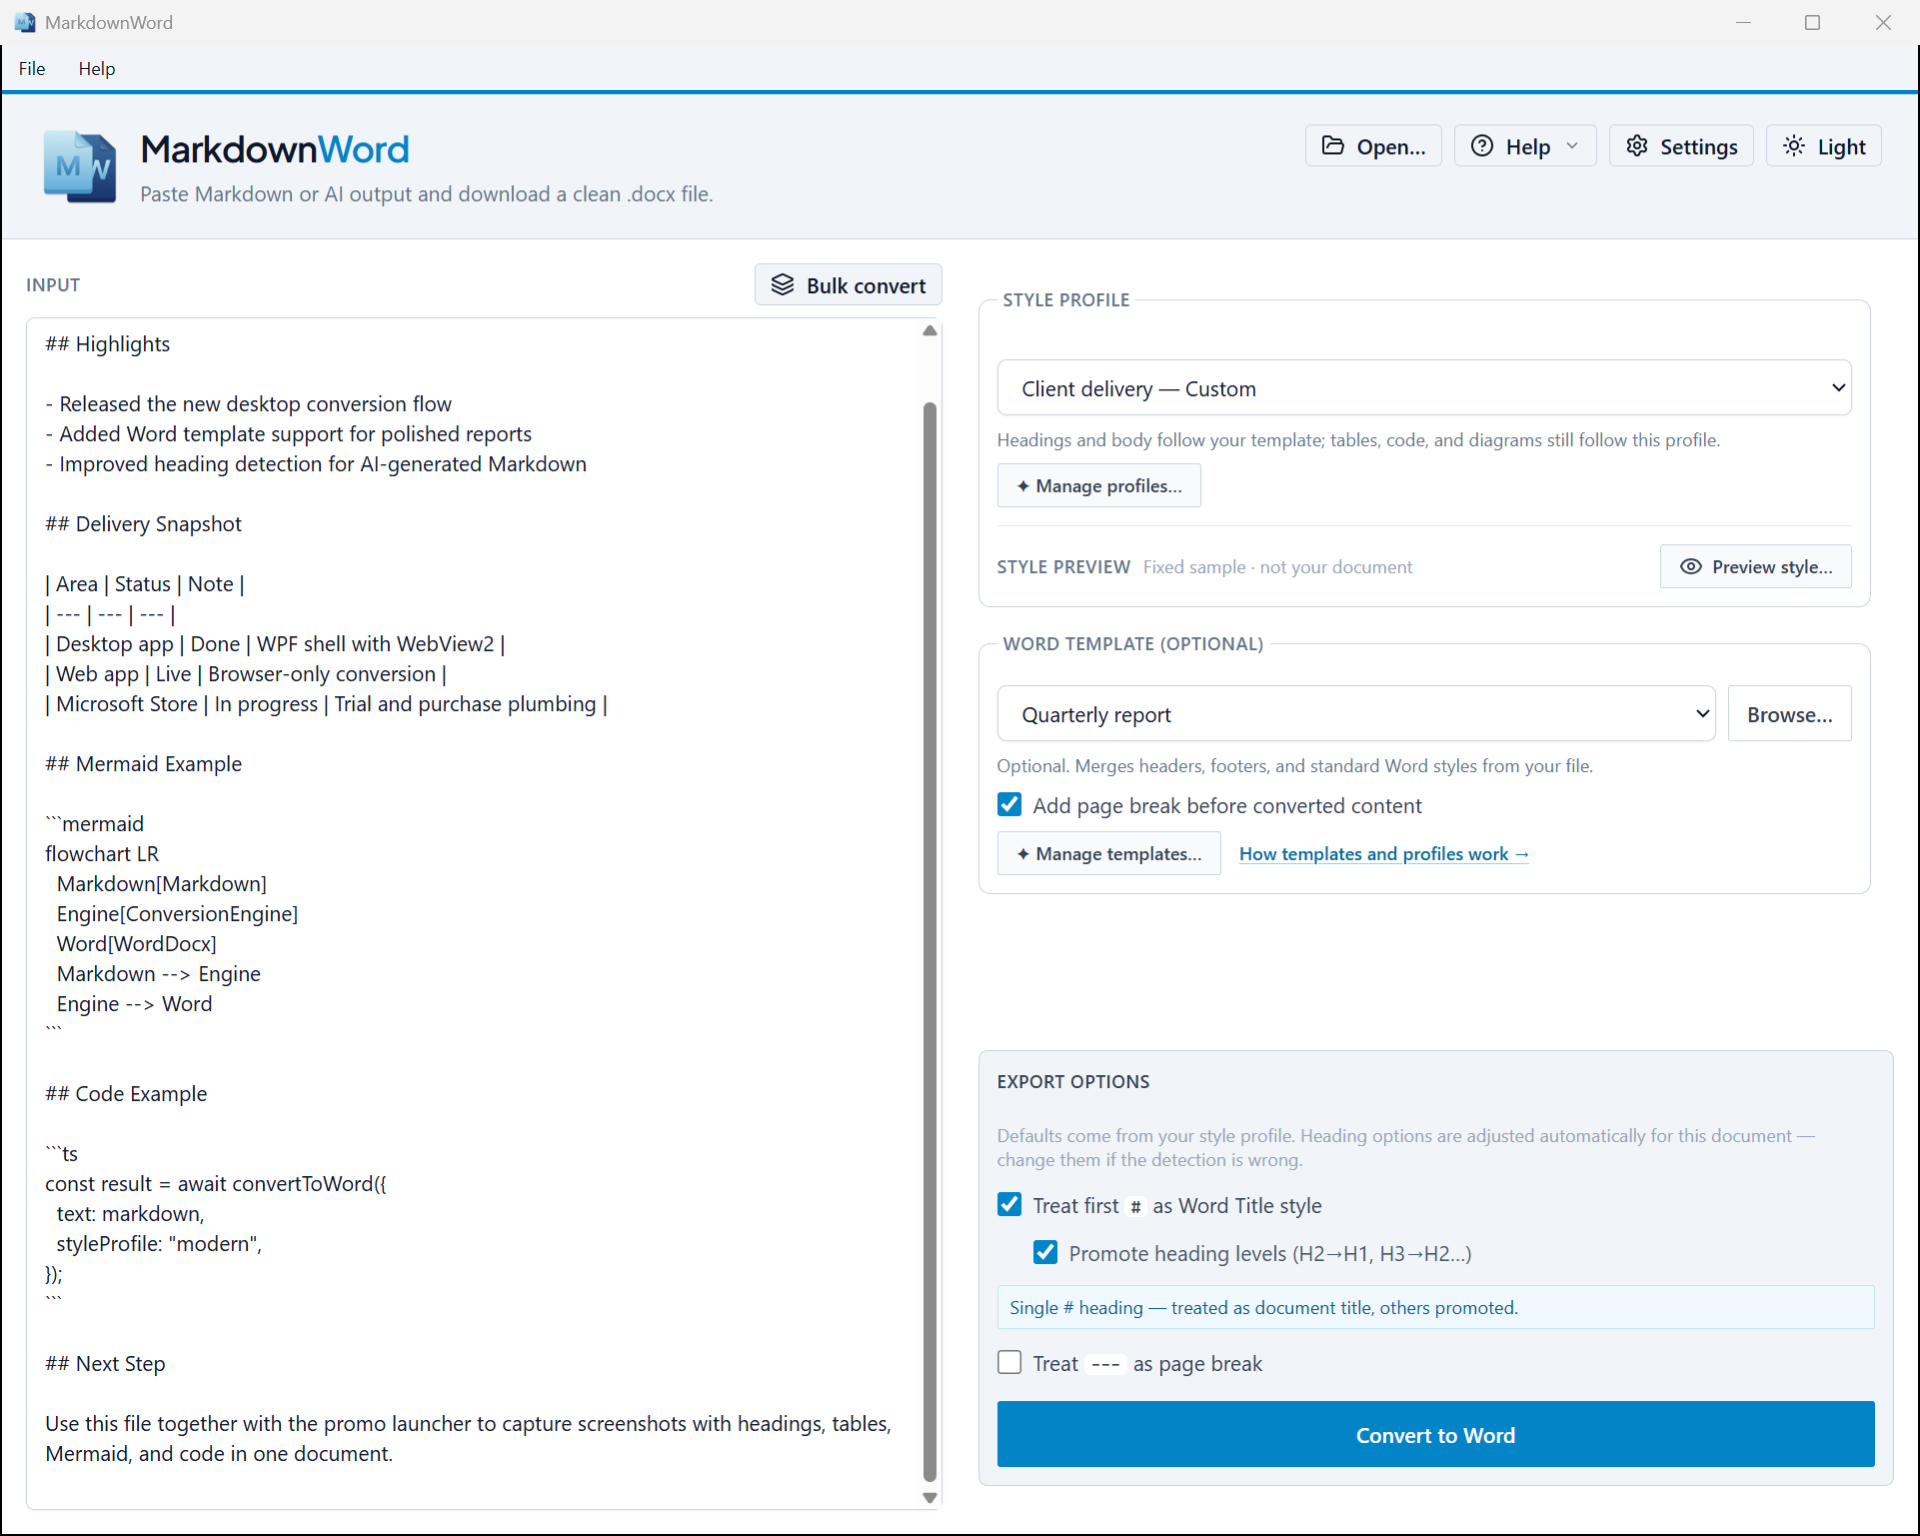Toggle Treat first # as Word Title style
1920x1536 pixels.
[x=1010, y=1205]
